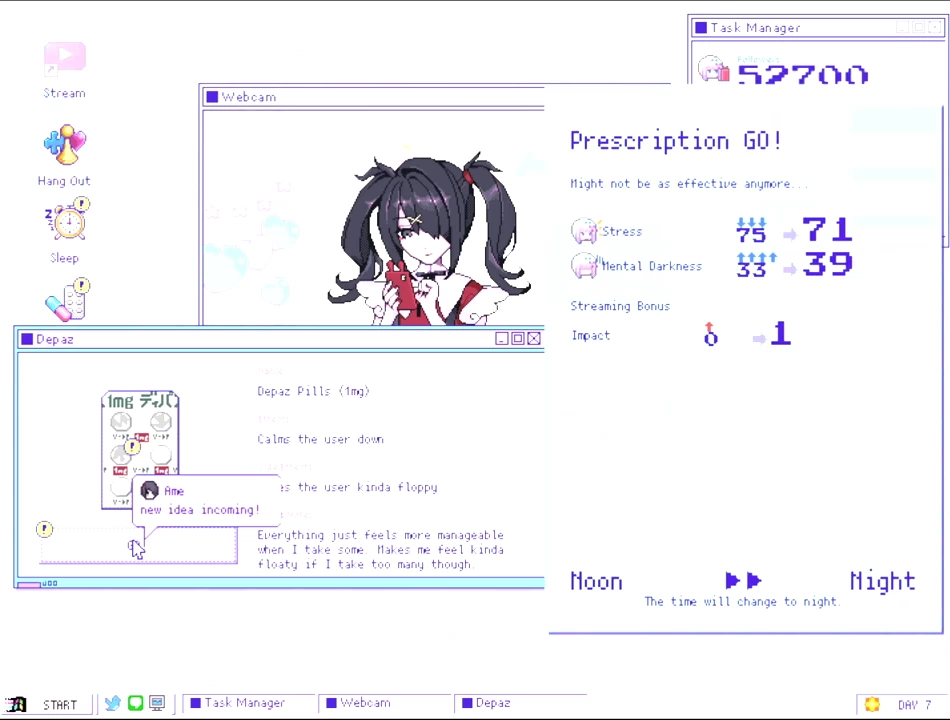Click the 'Prescription GO!' heading
Image resolution: width=950 pixels, height=720 pixels.
[676, 141]
